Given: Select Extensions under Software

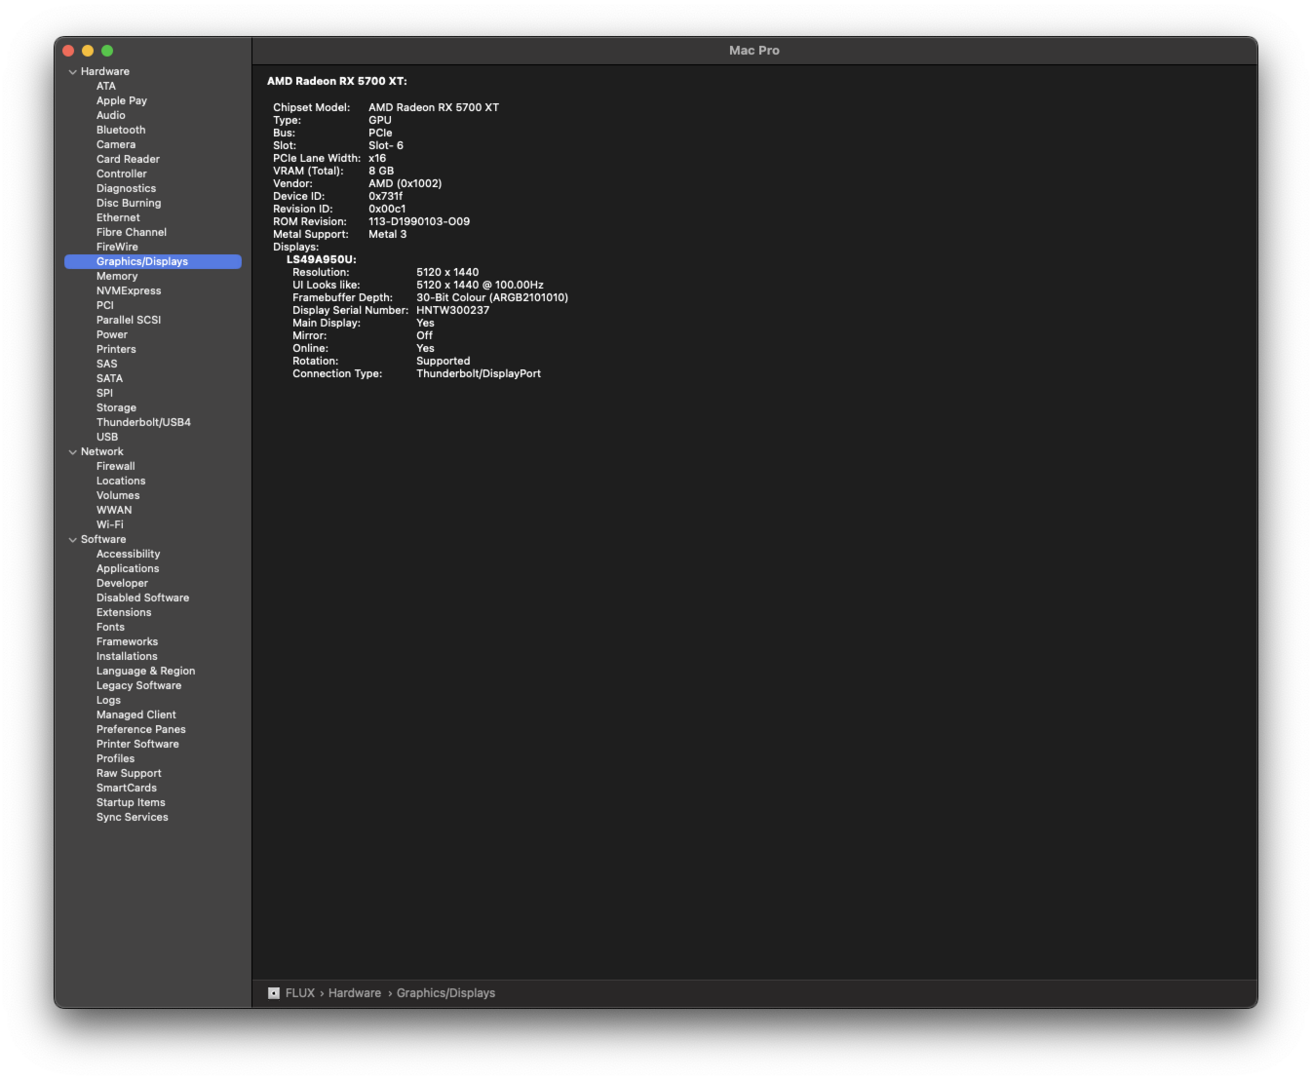Looking at the screenshot, I should (124, 613).
